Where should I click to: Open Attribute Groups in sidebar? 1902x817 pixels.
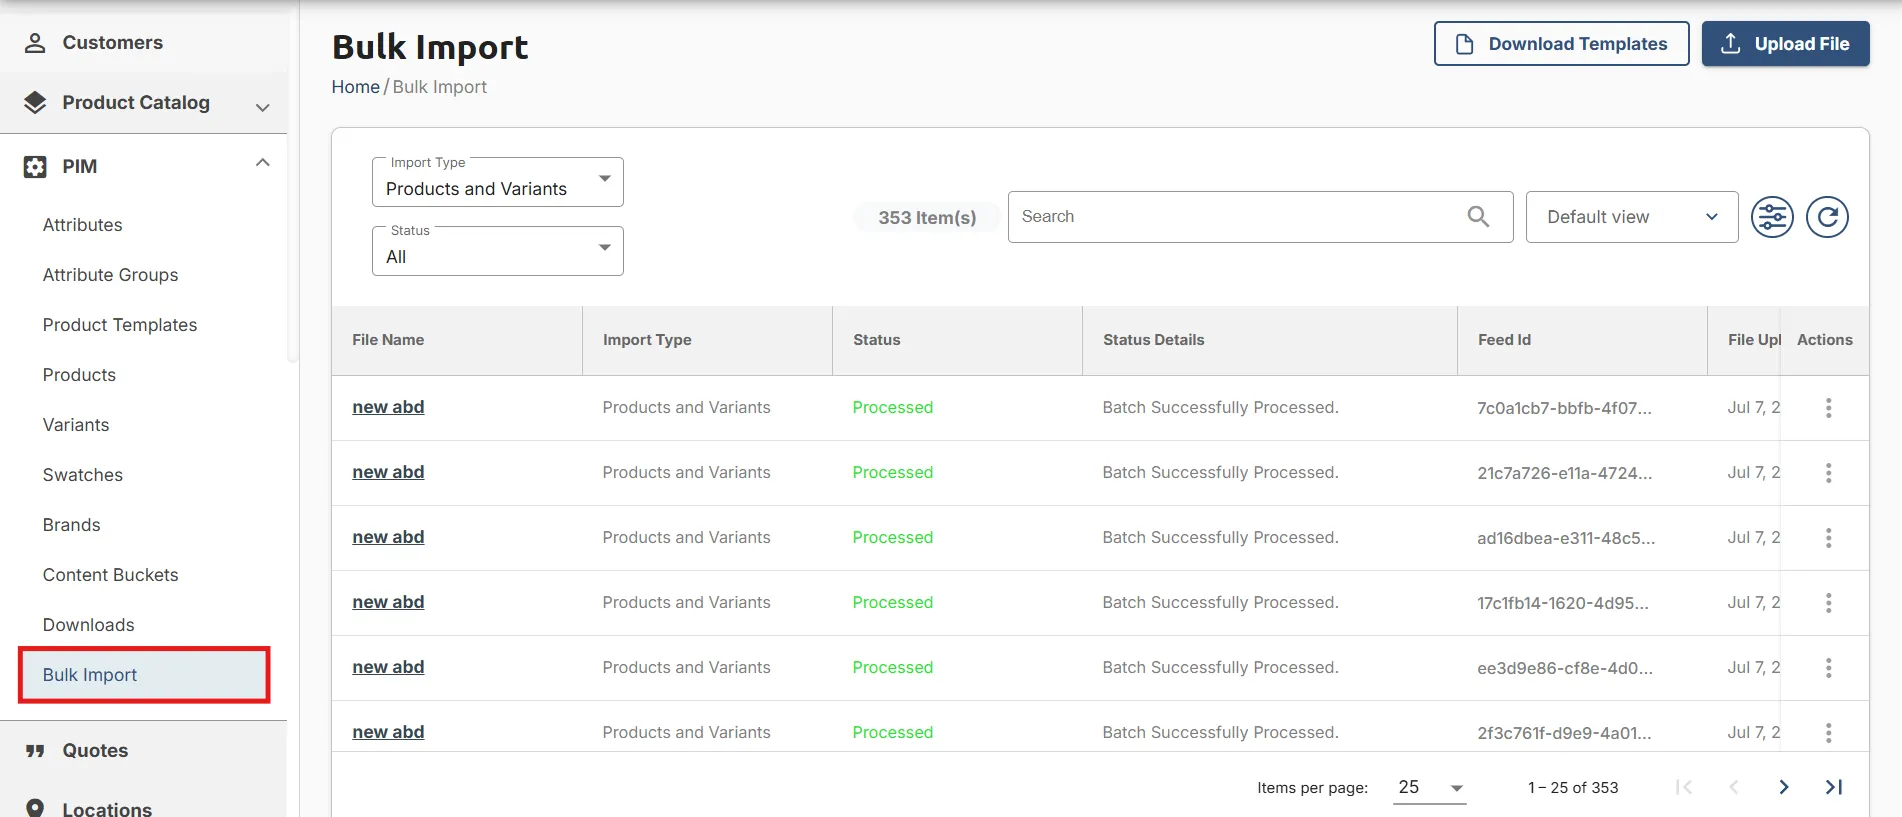click(x=111, y=275)
